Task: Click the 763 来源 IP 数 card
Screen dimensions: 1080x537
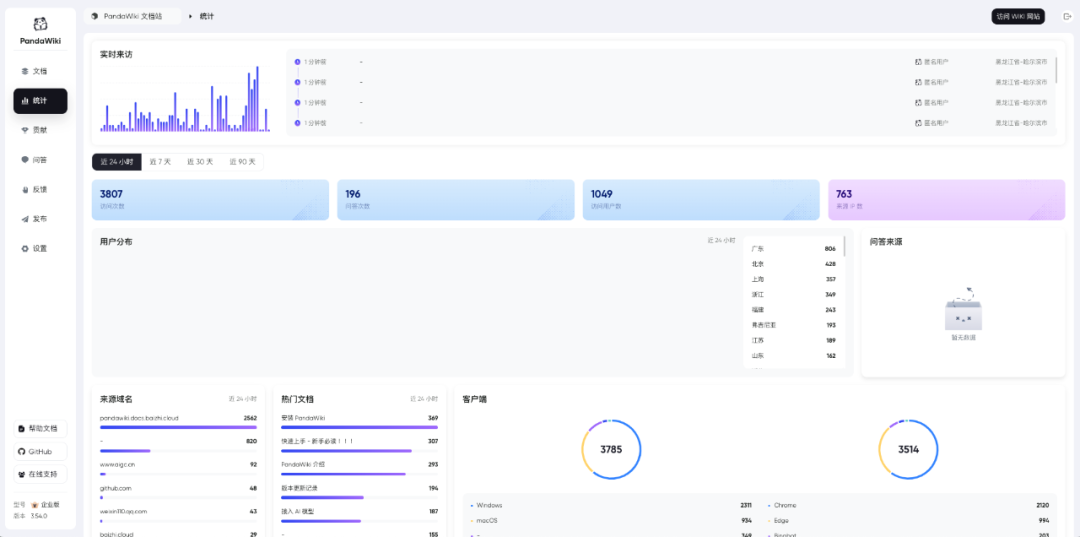Action: click(x=946, y=200)
